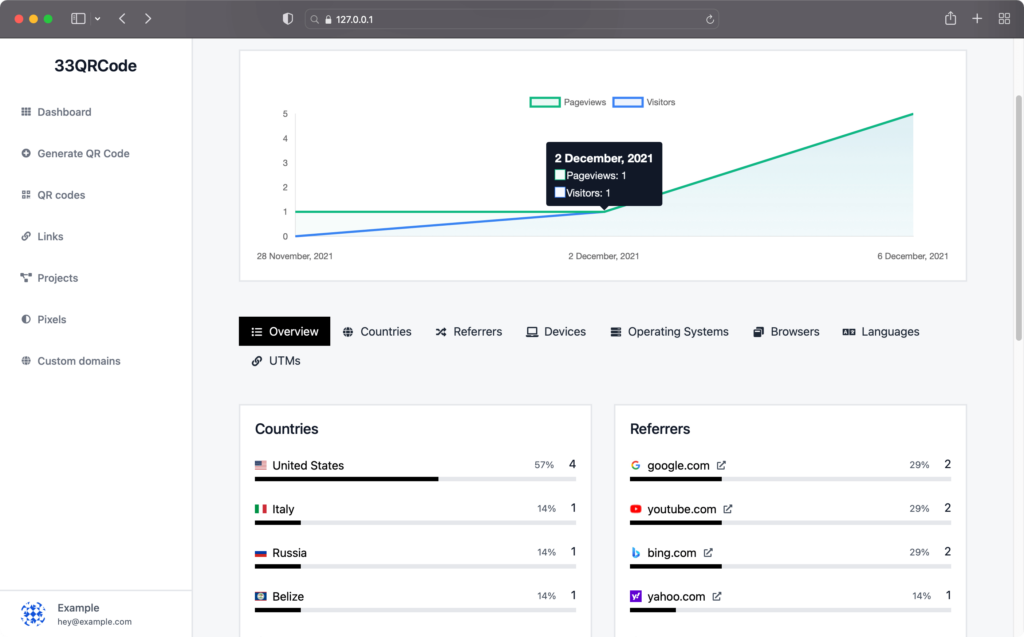Click external link icon next to yahoo.com
The width and height of the screenshot is (1024, 637).
[717, 596]
